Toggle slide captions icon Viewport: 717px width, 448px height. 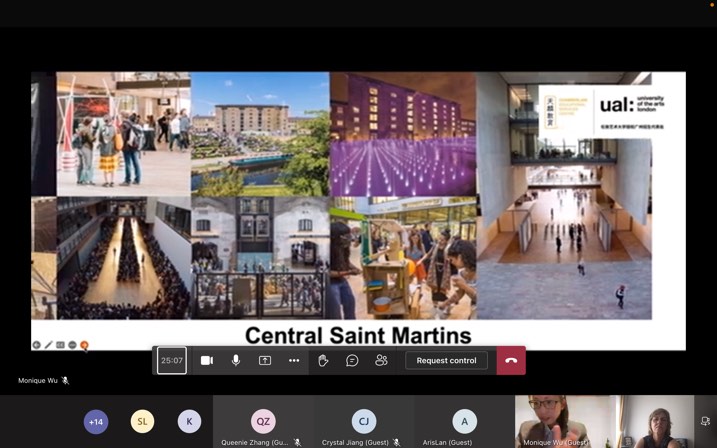[x=60, y=345]
